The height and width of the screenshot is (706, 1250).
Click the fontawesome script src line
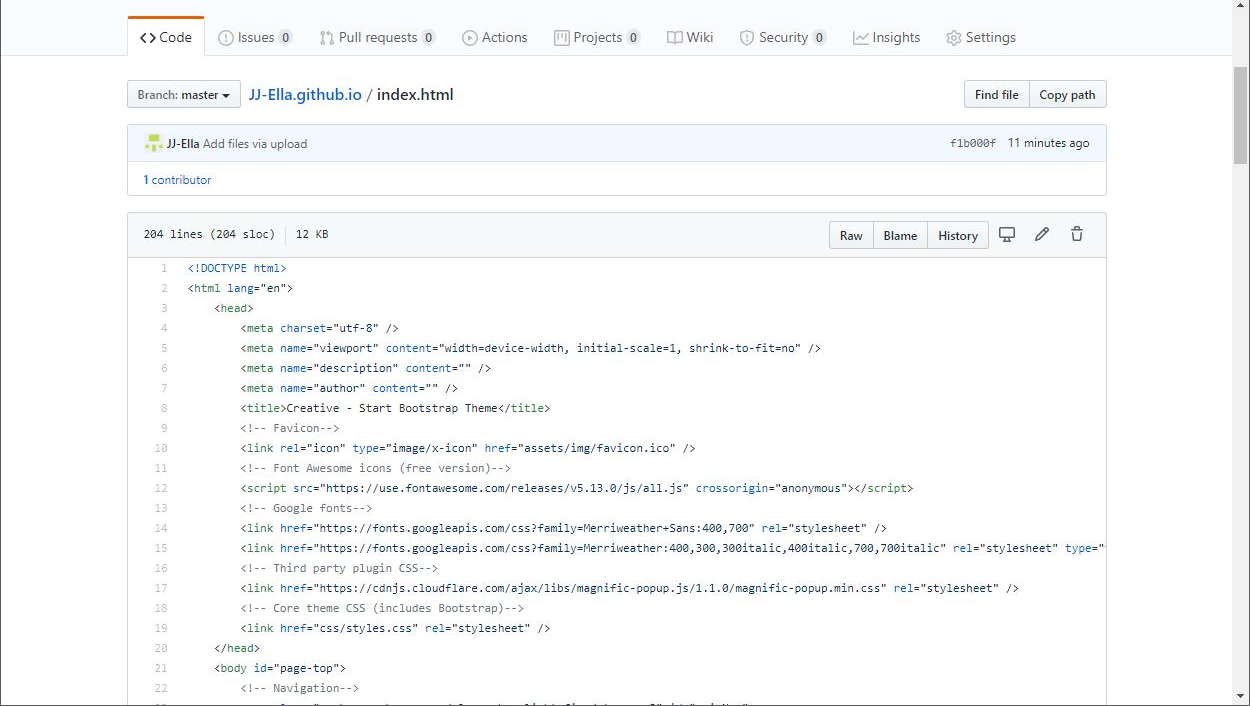577,488
